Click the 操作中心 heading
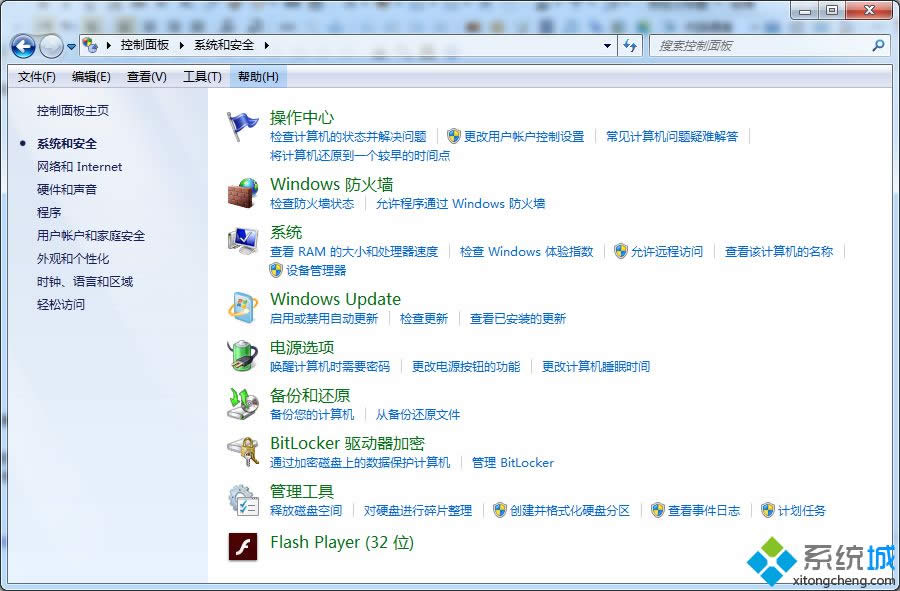This screenshot has width=900, height=591. tap(302, 118)
